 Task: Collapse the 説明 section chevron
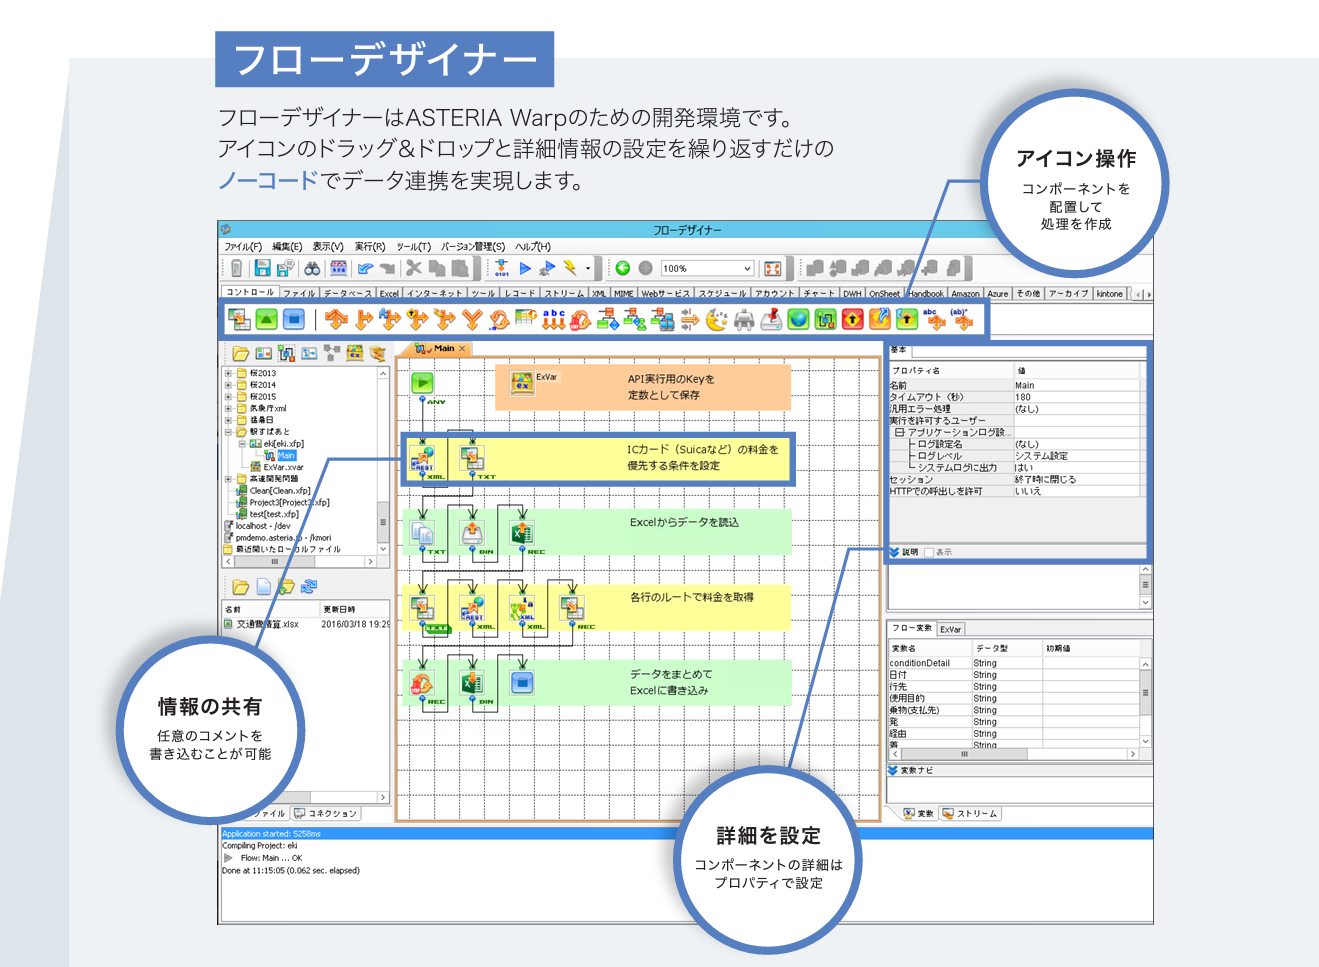(894, 552)
